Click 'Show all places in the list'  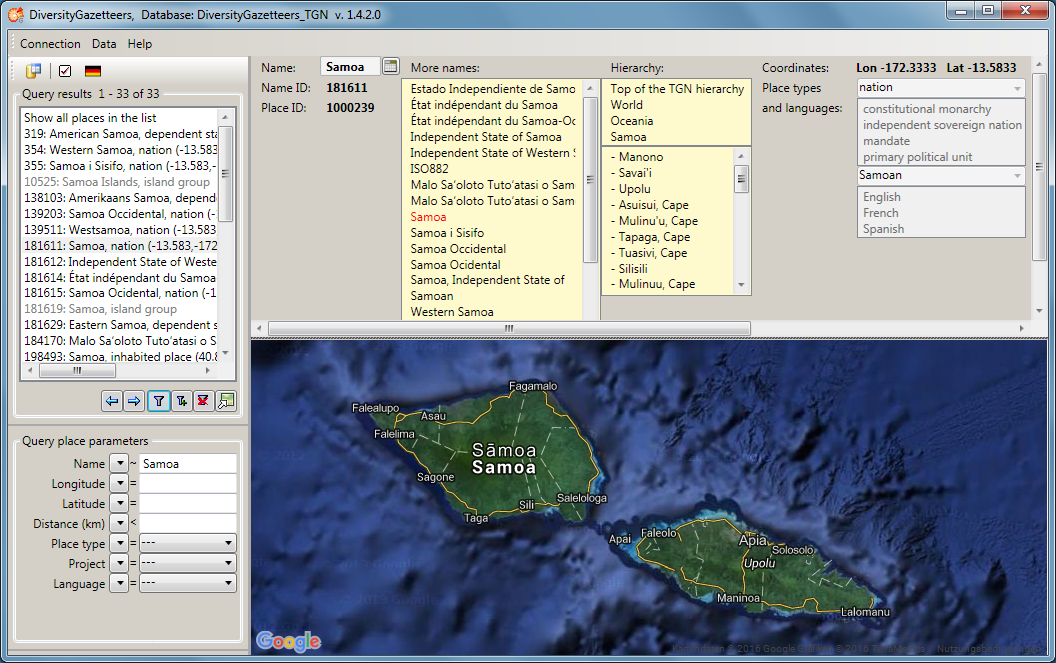[x=90, y=118]
